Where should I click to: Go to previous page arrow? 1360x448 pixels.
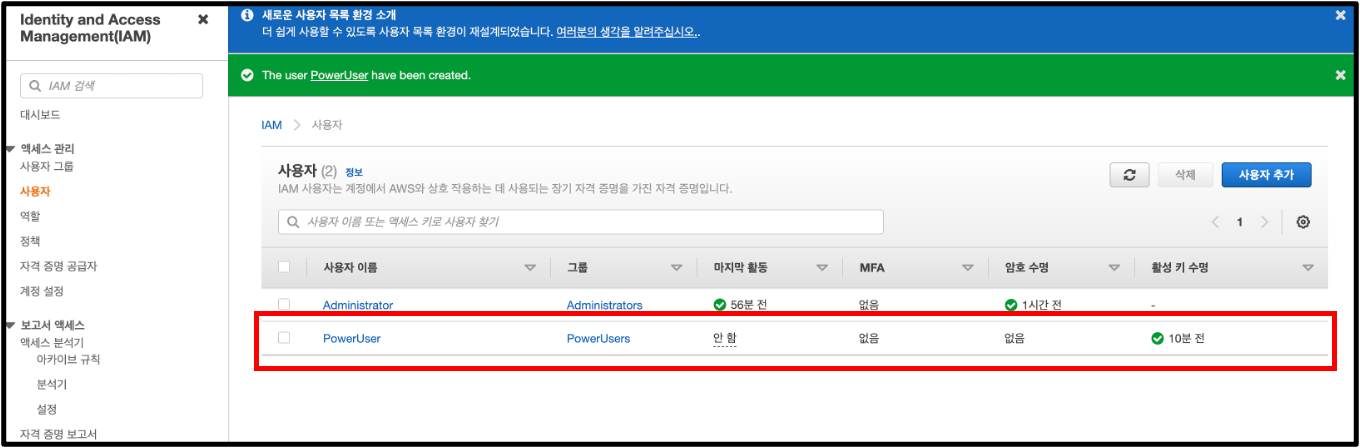coord(1215,222)
